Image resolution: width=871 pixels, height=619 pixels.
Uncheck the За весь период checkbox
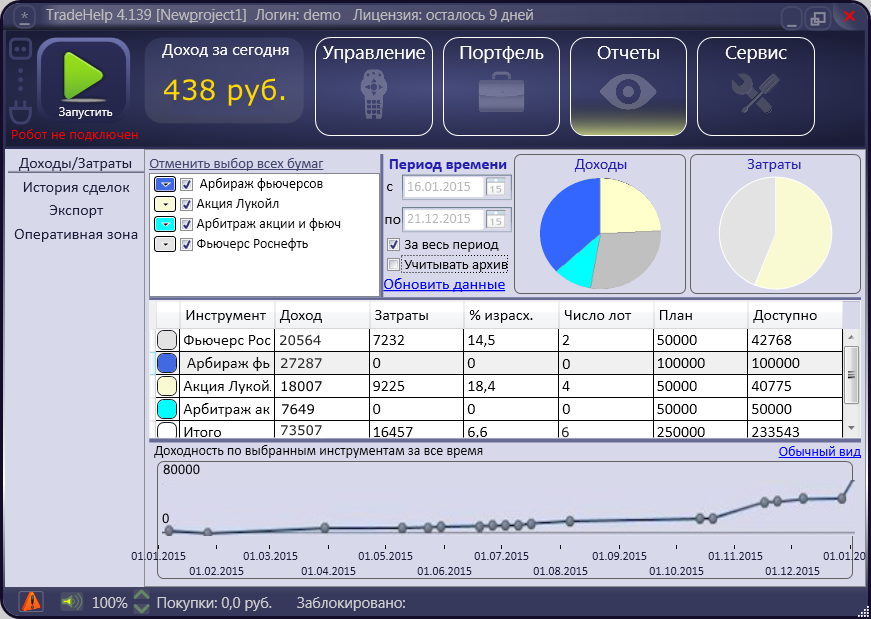(394, 245)
